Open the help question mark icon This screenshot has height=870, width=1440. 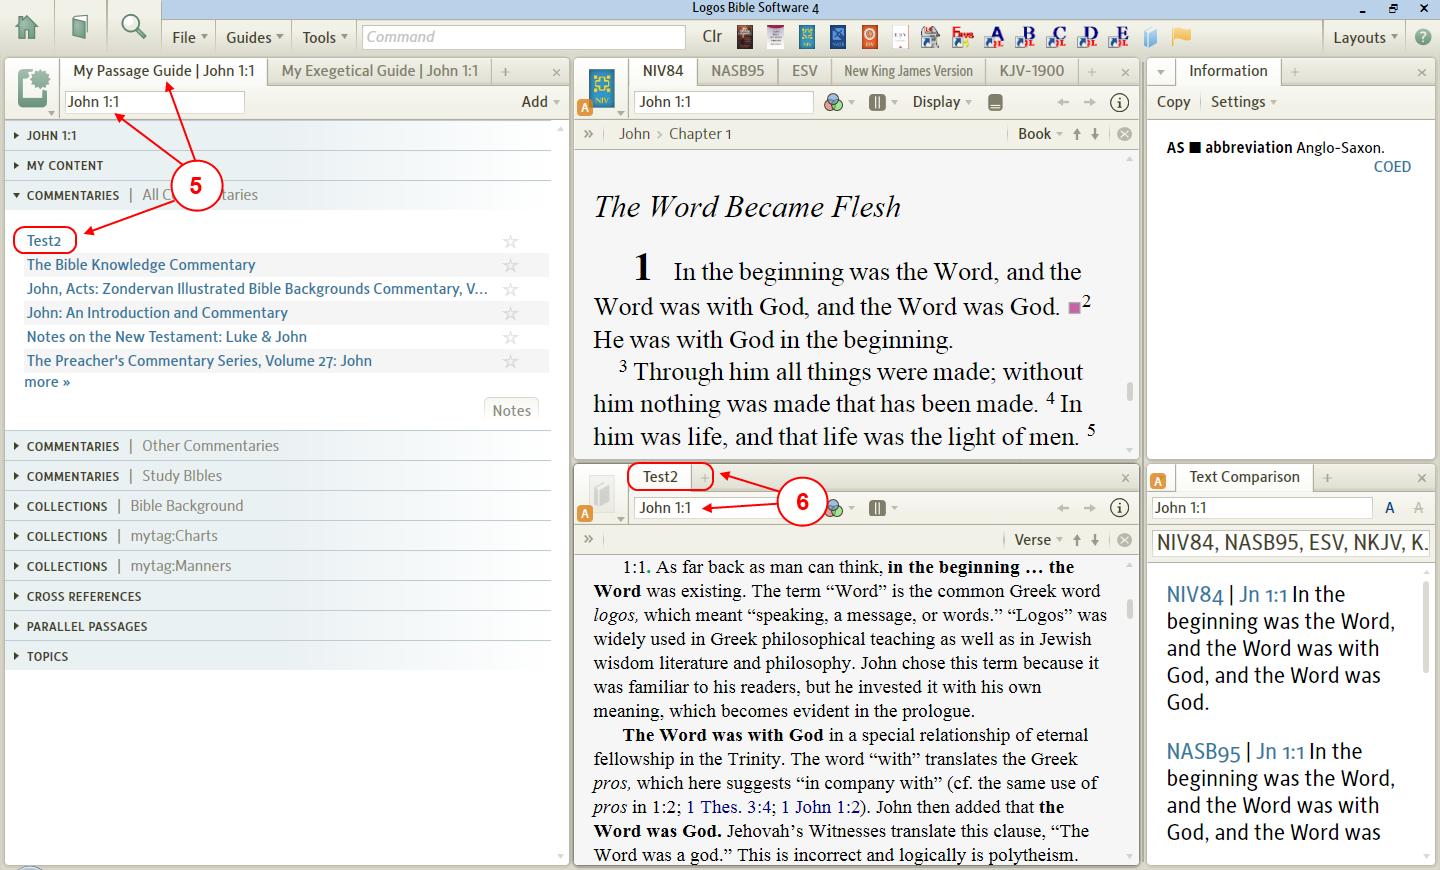pos(1422,37)
